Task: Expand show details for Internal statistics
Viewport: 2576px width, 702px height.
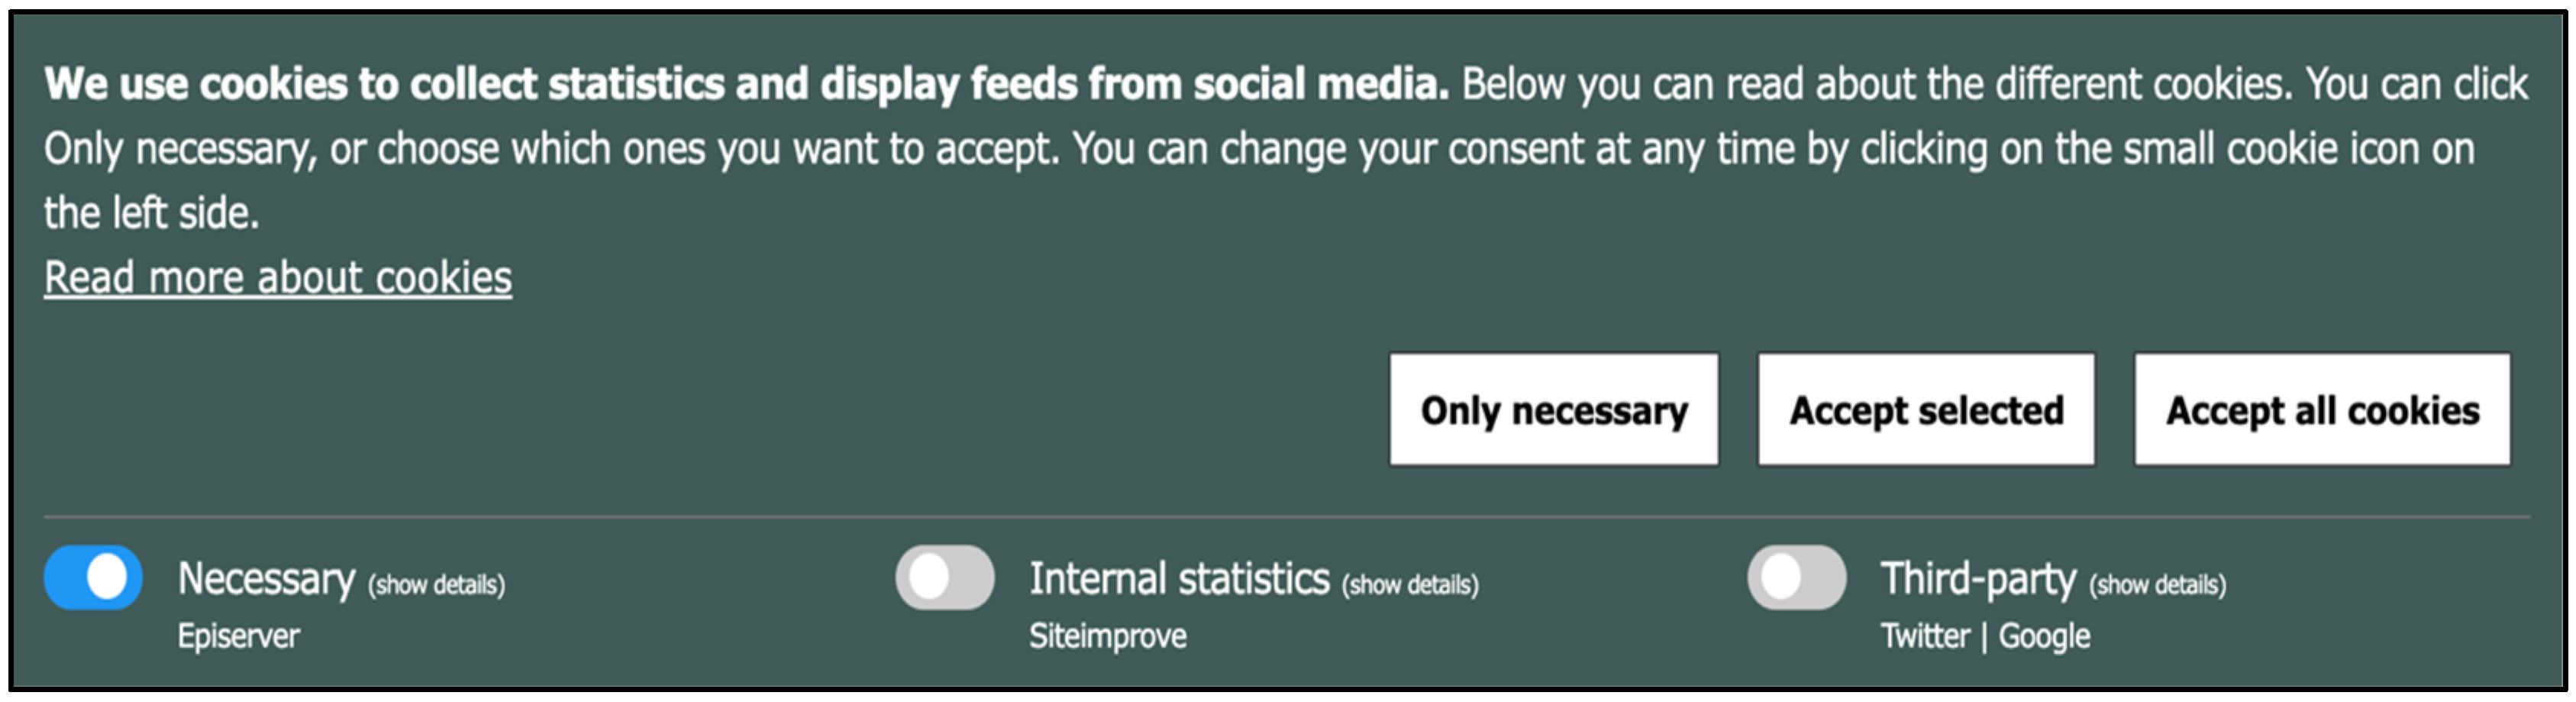Action: click(1409, 584)
